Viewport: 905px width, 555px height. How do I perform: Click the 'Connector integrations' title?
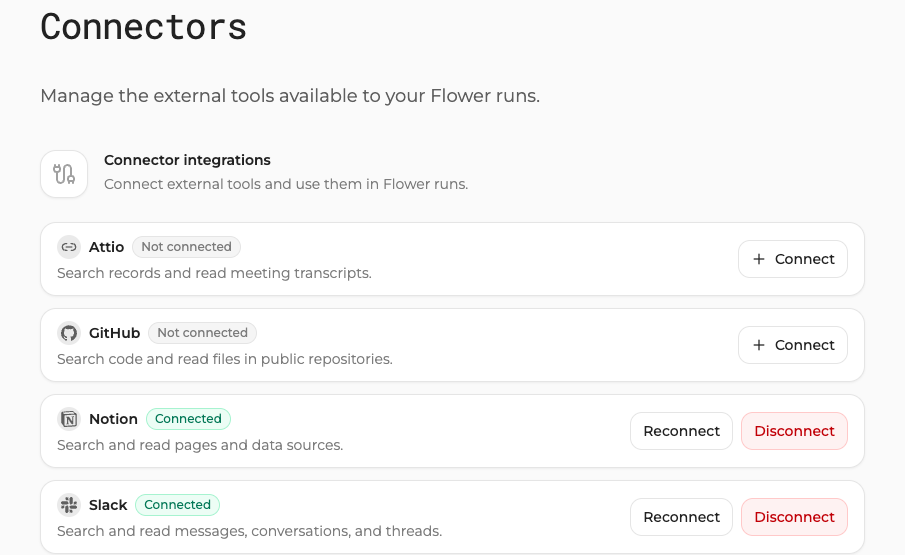(x=187, y=160)
